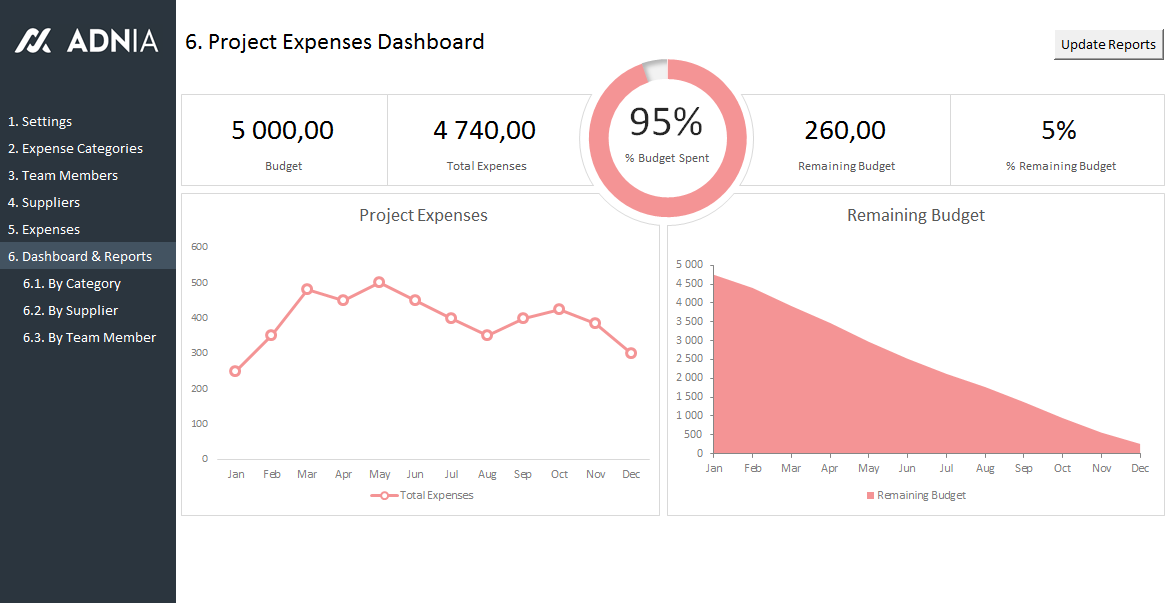This screenshot has width=1176, height=603.
Task: Click the Project Expenses chart title
Action: pos(423,215)
